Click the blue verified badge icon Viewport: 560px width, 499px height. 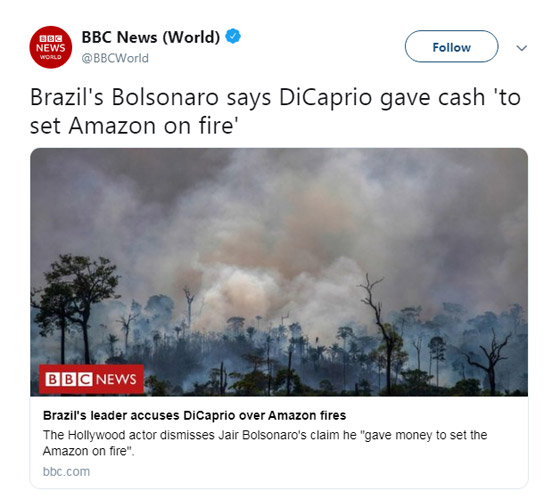233,36
